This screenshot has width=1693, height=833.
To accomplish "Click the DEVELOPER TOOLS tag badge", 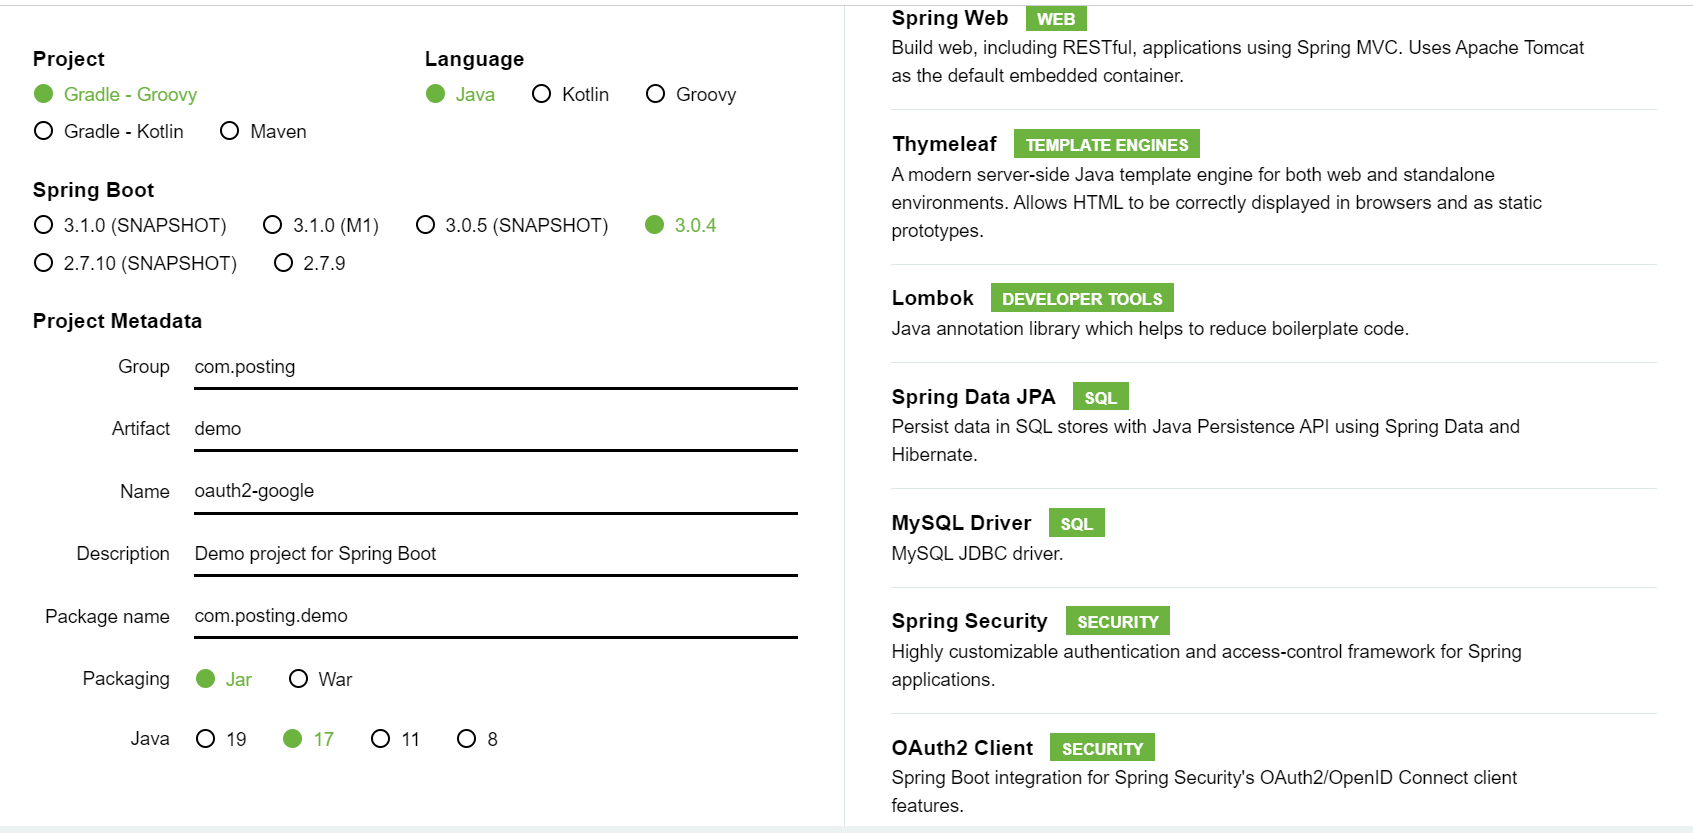I will pyautogui.click(x=1082, y=298).
